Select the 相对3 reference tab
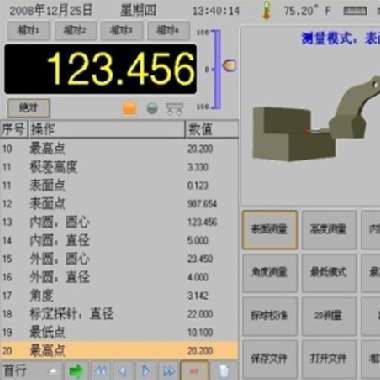This screenshot has width=380, height=380. click(122, 31)
